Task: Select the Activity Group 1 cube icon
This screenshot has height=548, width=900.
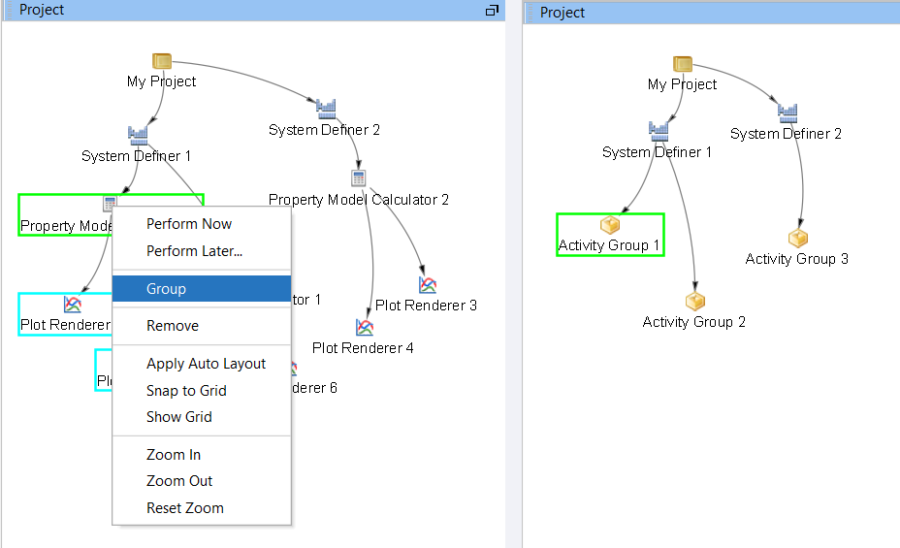Action: [609, 226]
